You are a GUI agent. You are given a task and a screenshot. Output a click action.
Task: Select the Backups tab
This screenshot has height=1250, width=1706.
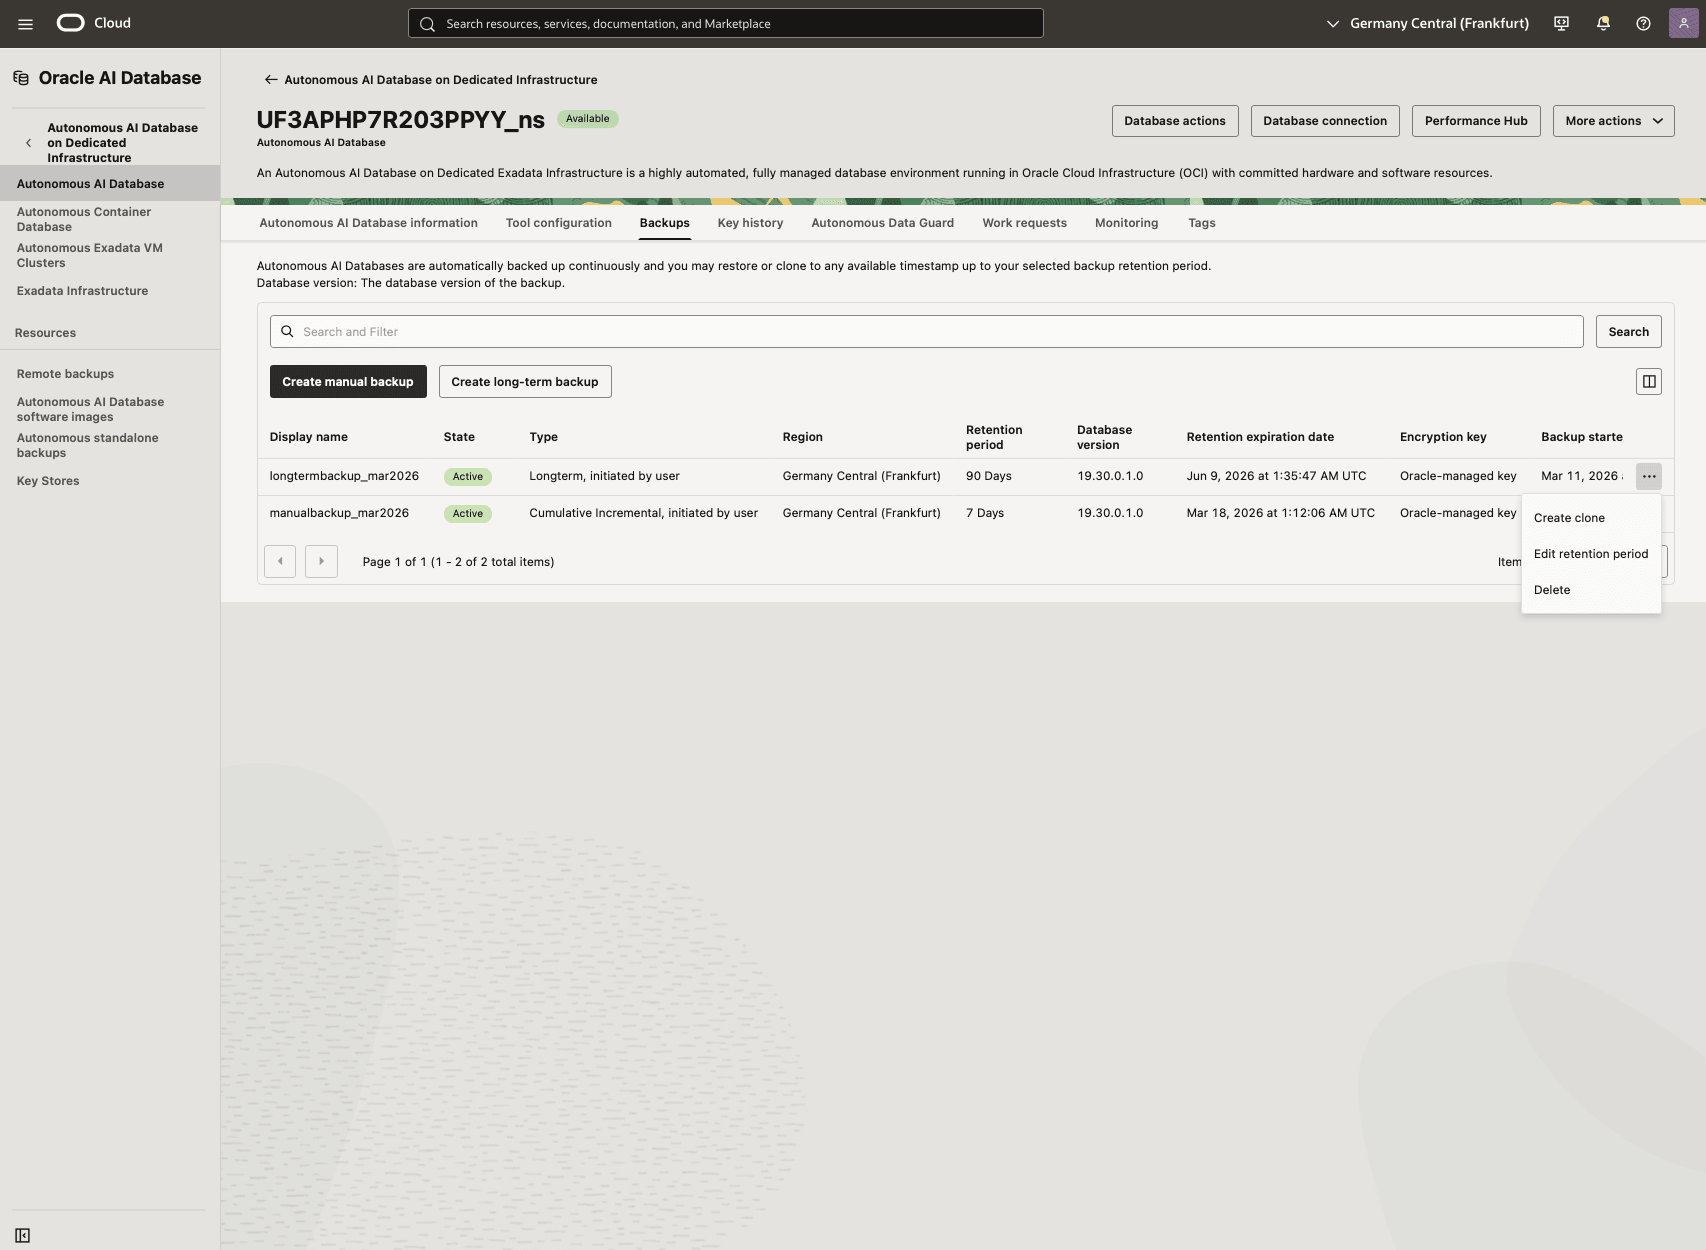pos(664,223)
